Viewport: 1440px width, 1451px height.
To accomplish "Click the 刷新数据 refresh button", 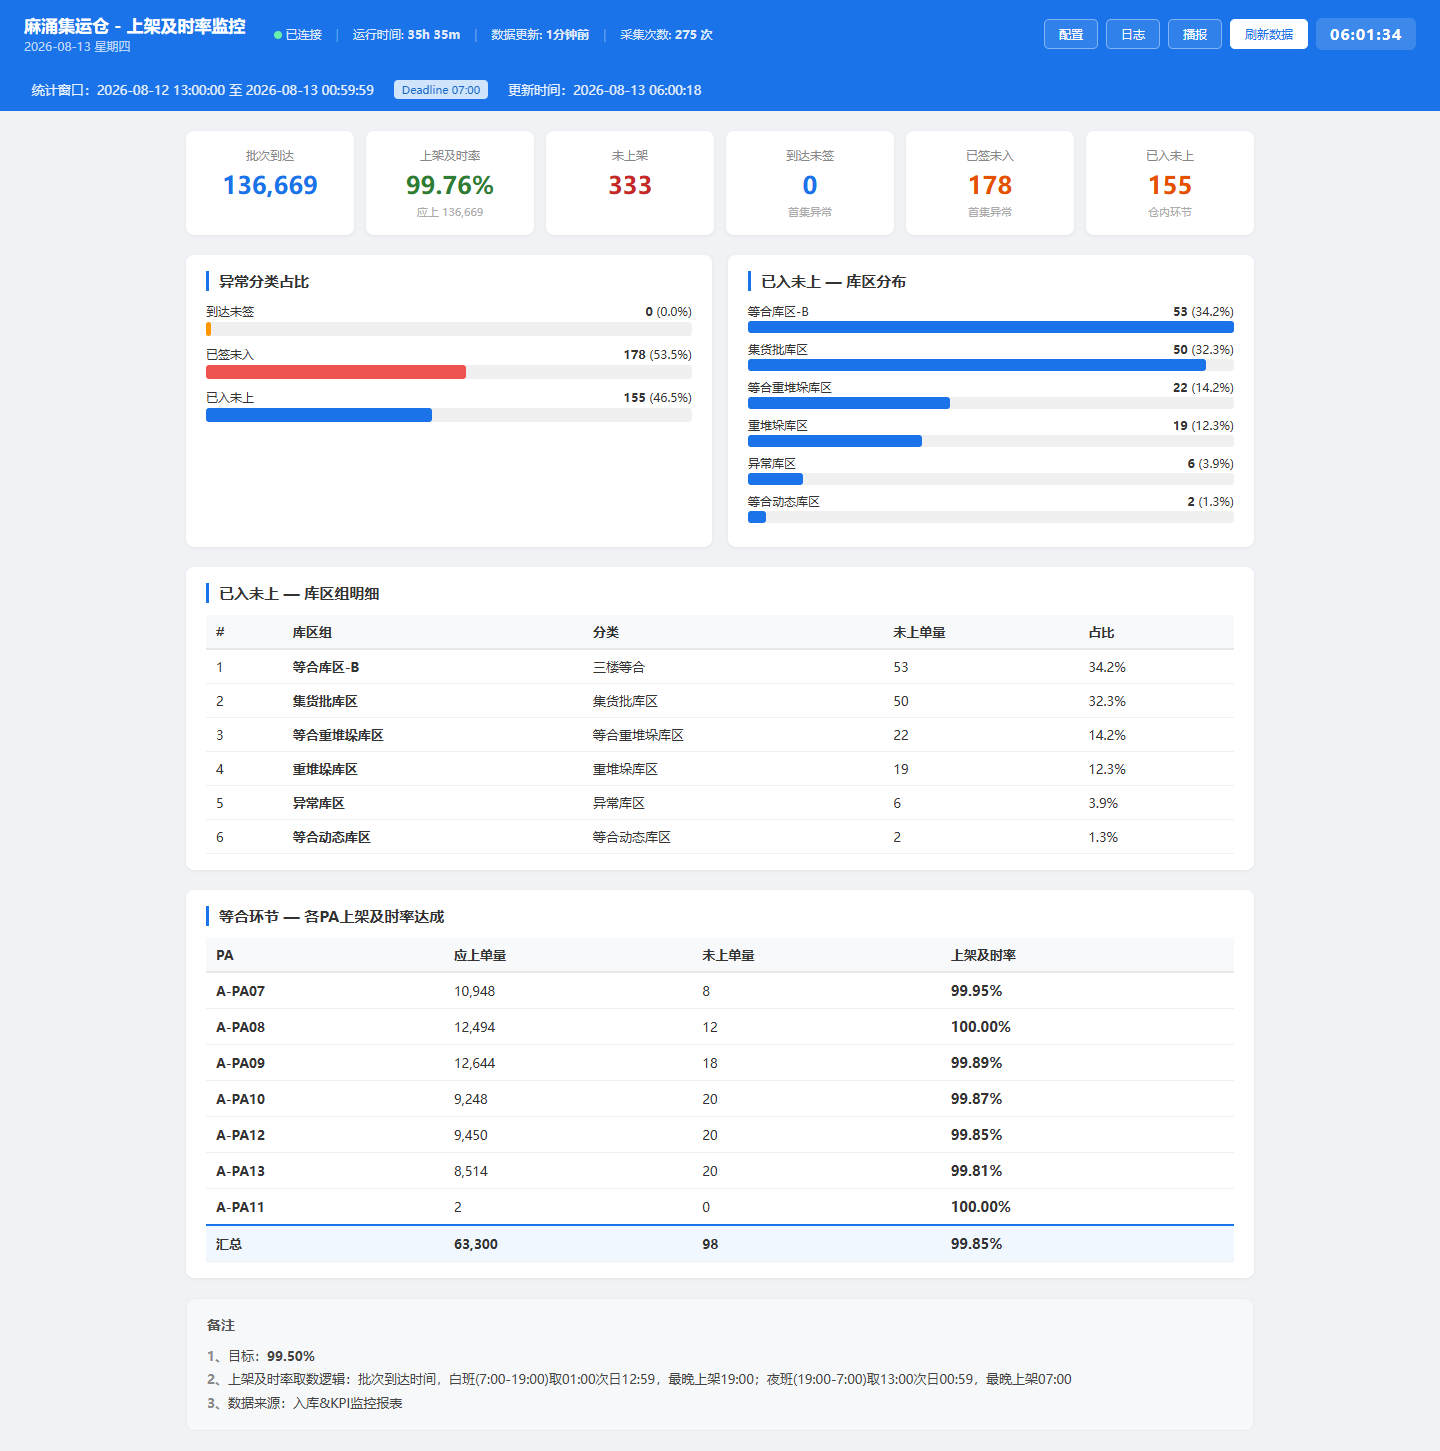I will 1269,34.
